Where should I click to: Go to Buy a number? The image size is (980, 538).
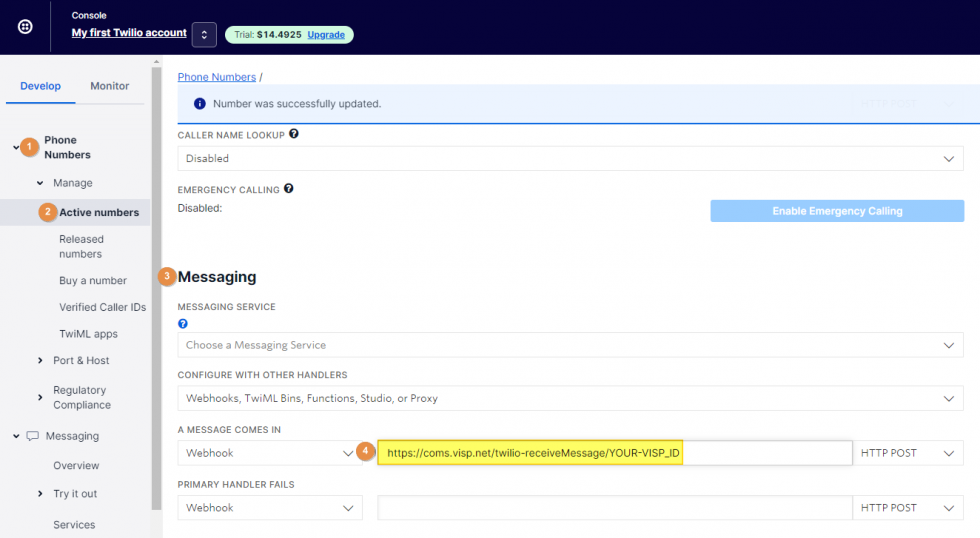[92, 281]
